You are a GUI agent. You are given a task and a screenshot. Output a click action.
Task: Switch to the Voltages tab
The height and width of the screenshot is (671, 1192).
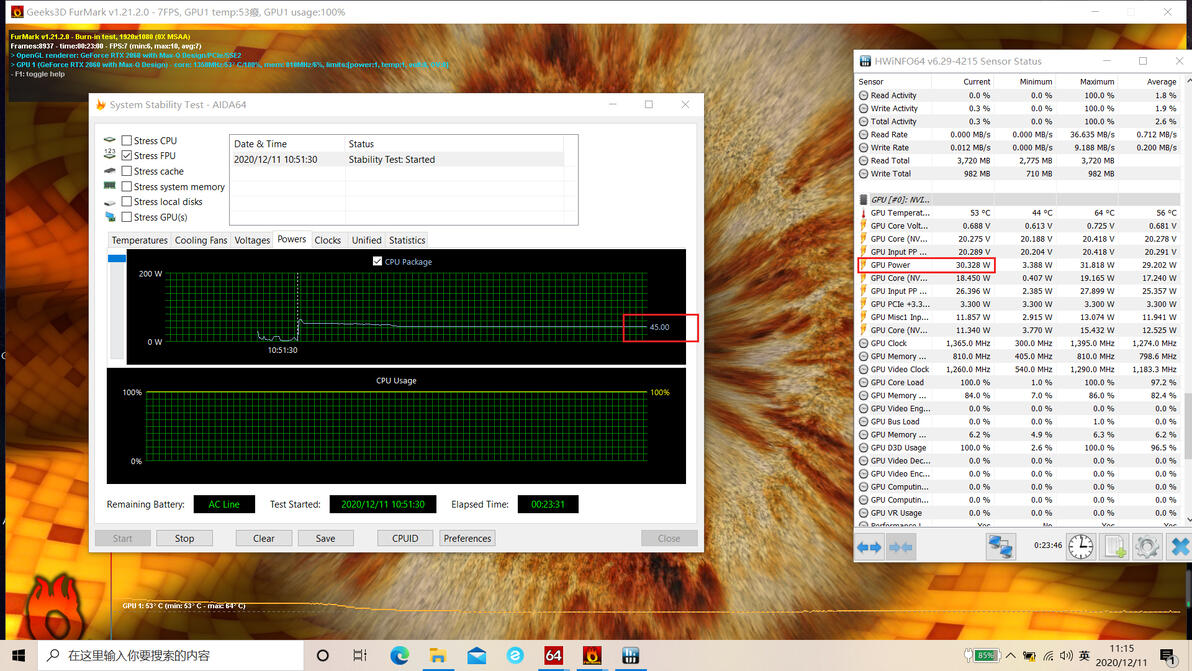pyautogui.click(x=252, y=240)
